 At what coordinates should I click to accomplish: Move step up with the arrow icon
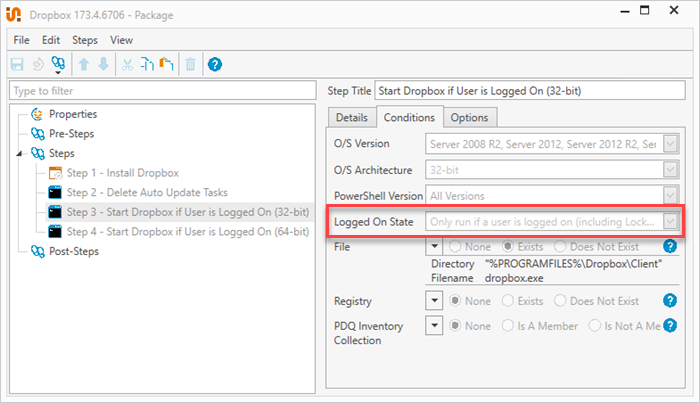(84, 65)
